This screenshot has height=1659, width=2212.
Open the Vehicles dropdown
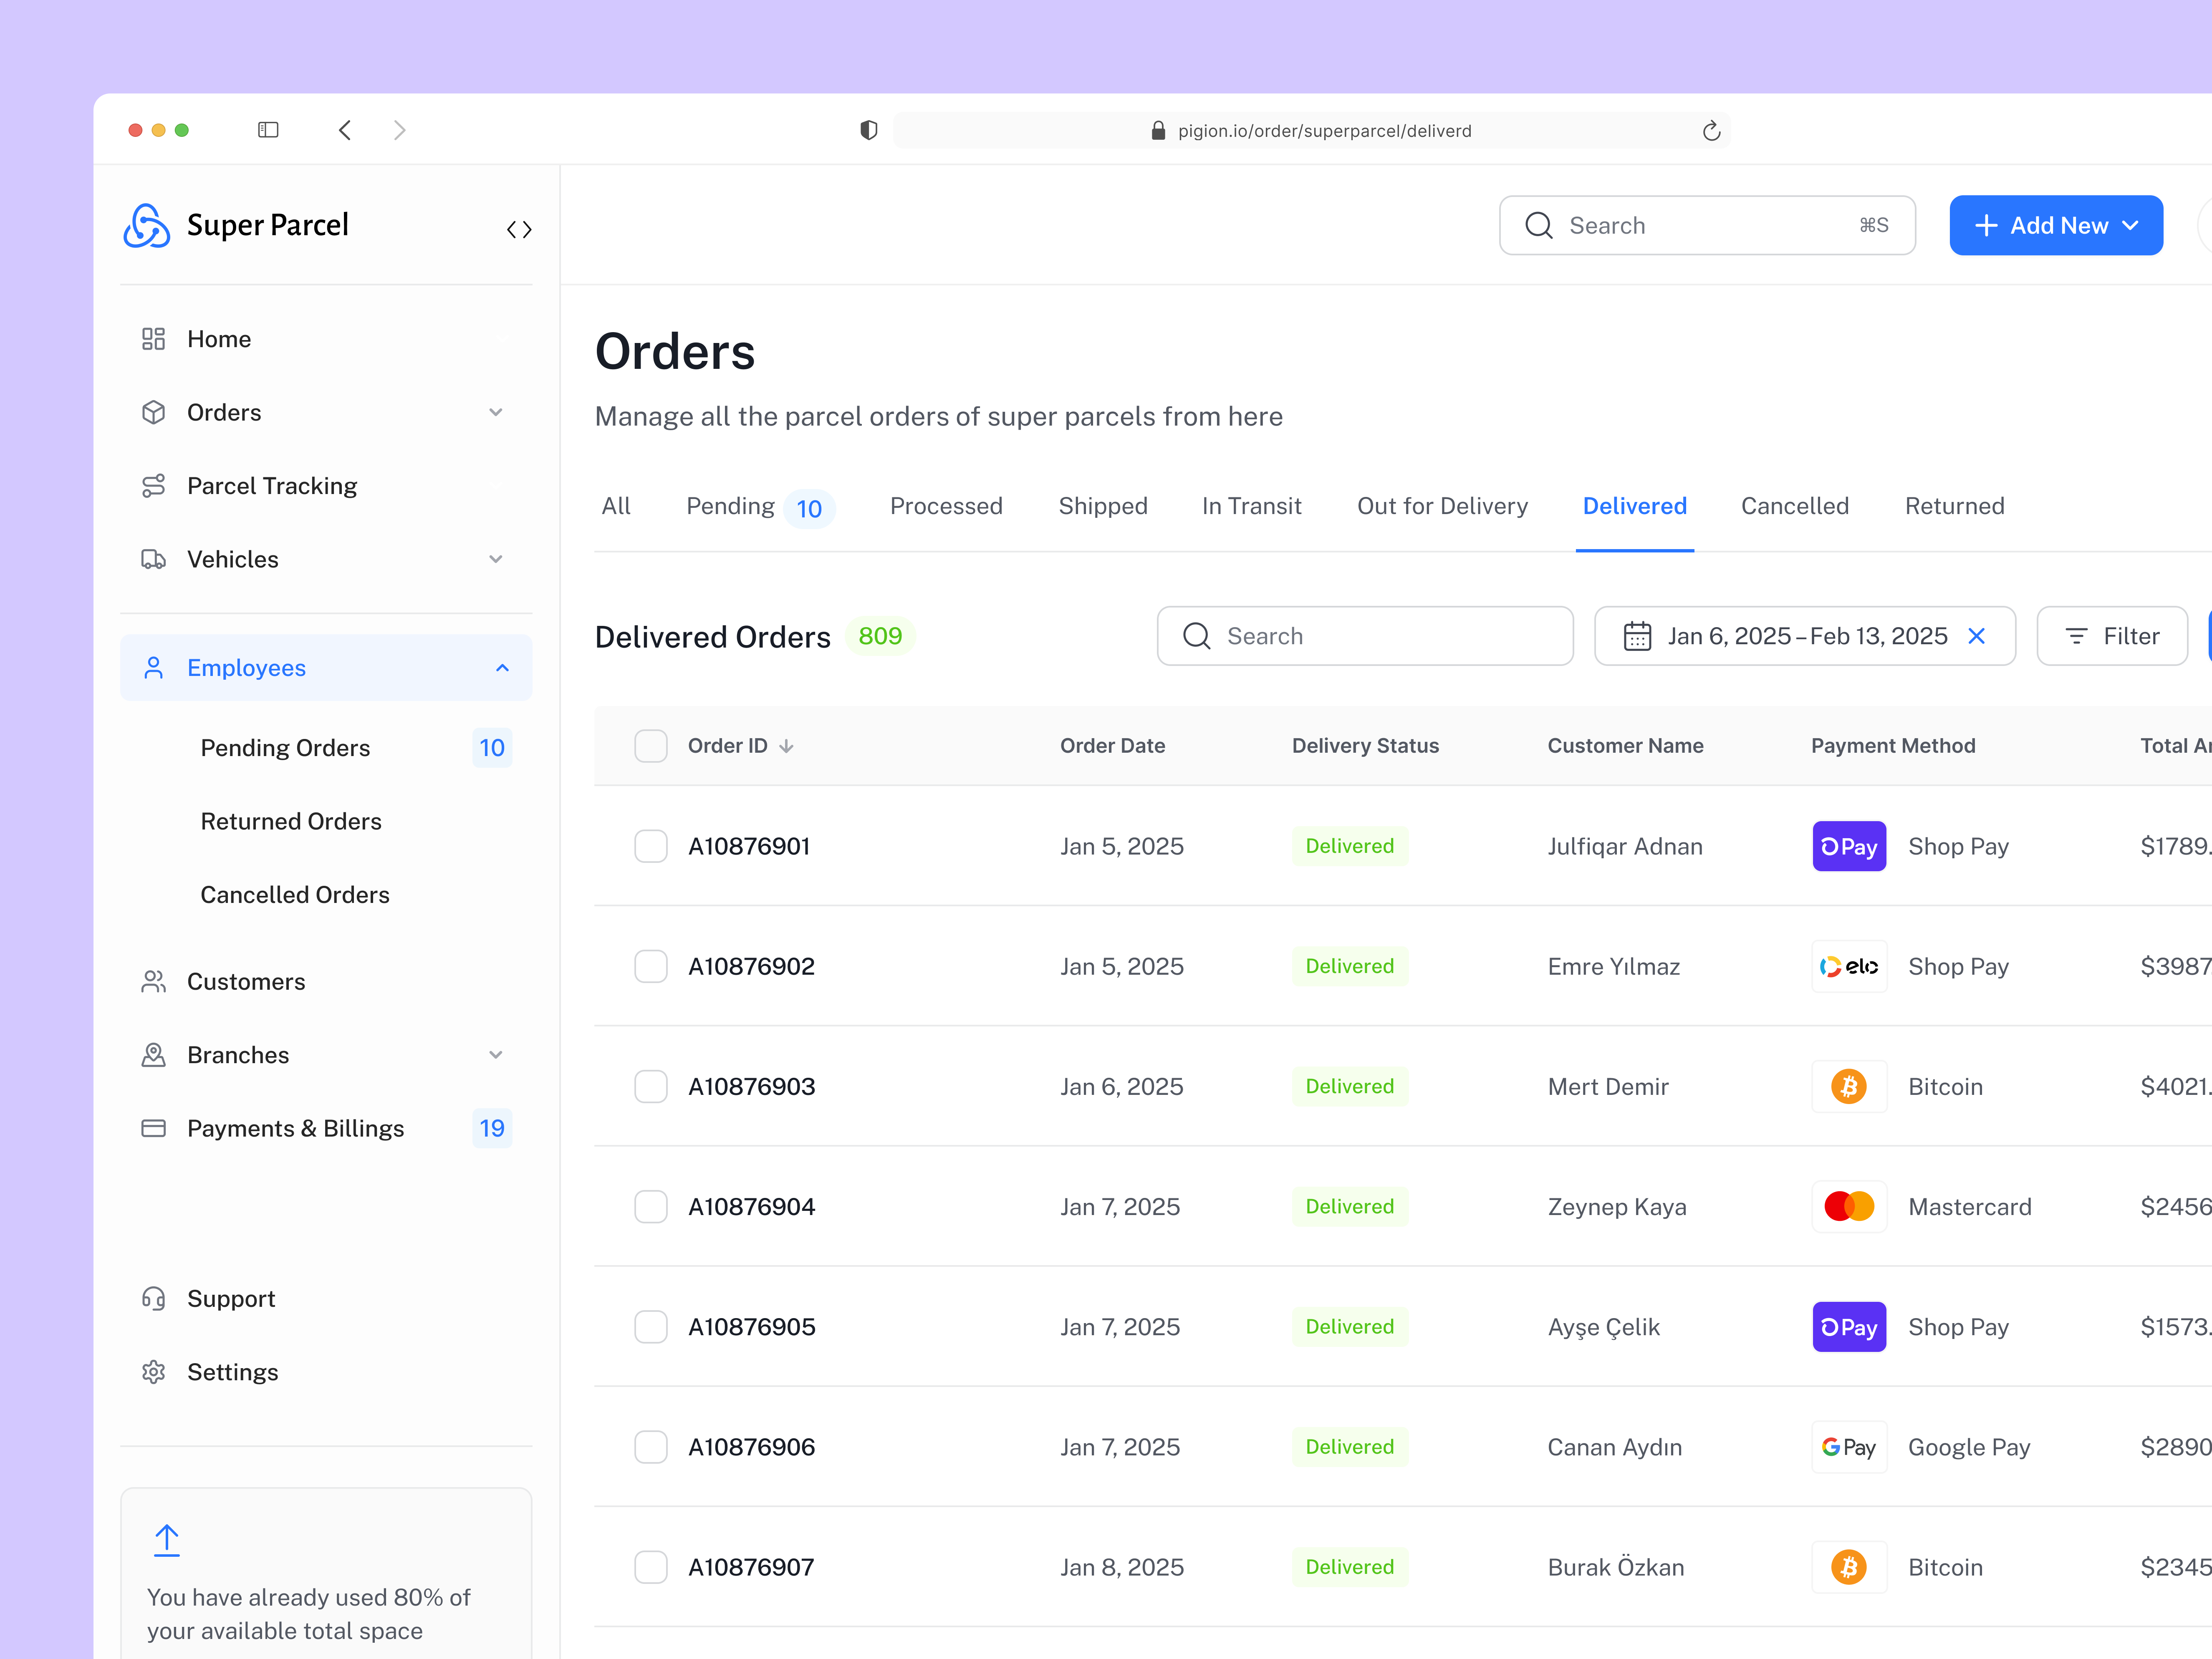pyautogui.click(x=496, y=559)
